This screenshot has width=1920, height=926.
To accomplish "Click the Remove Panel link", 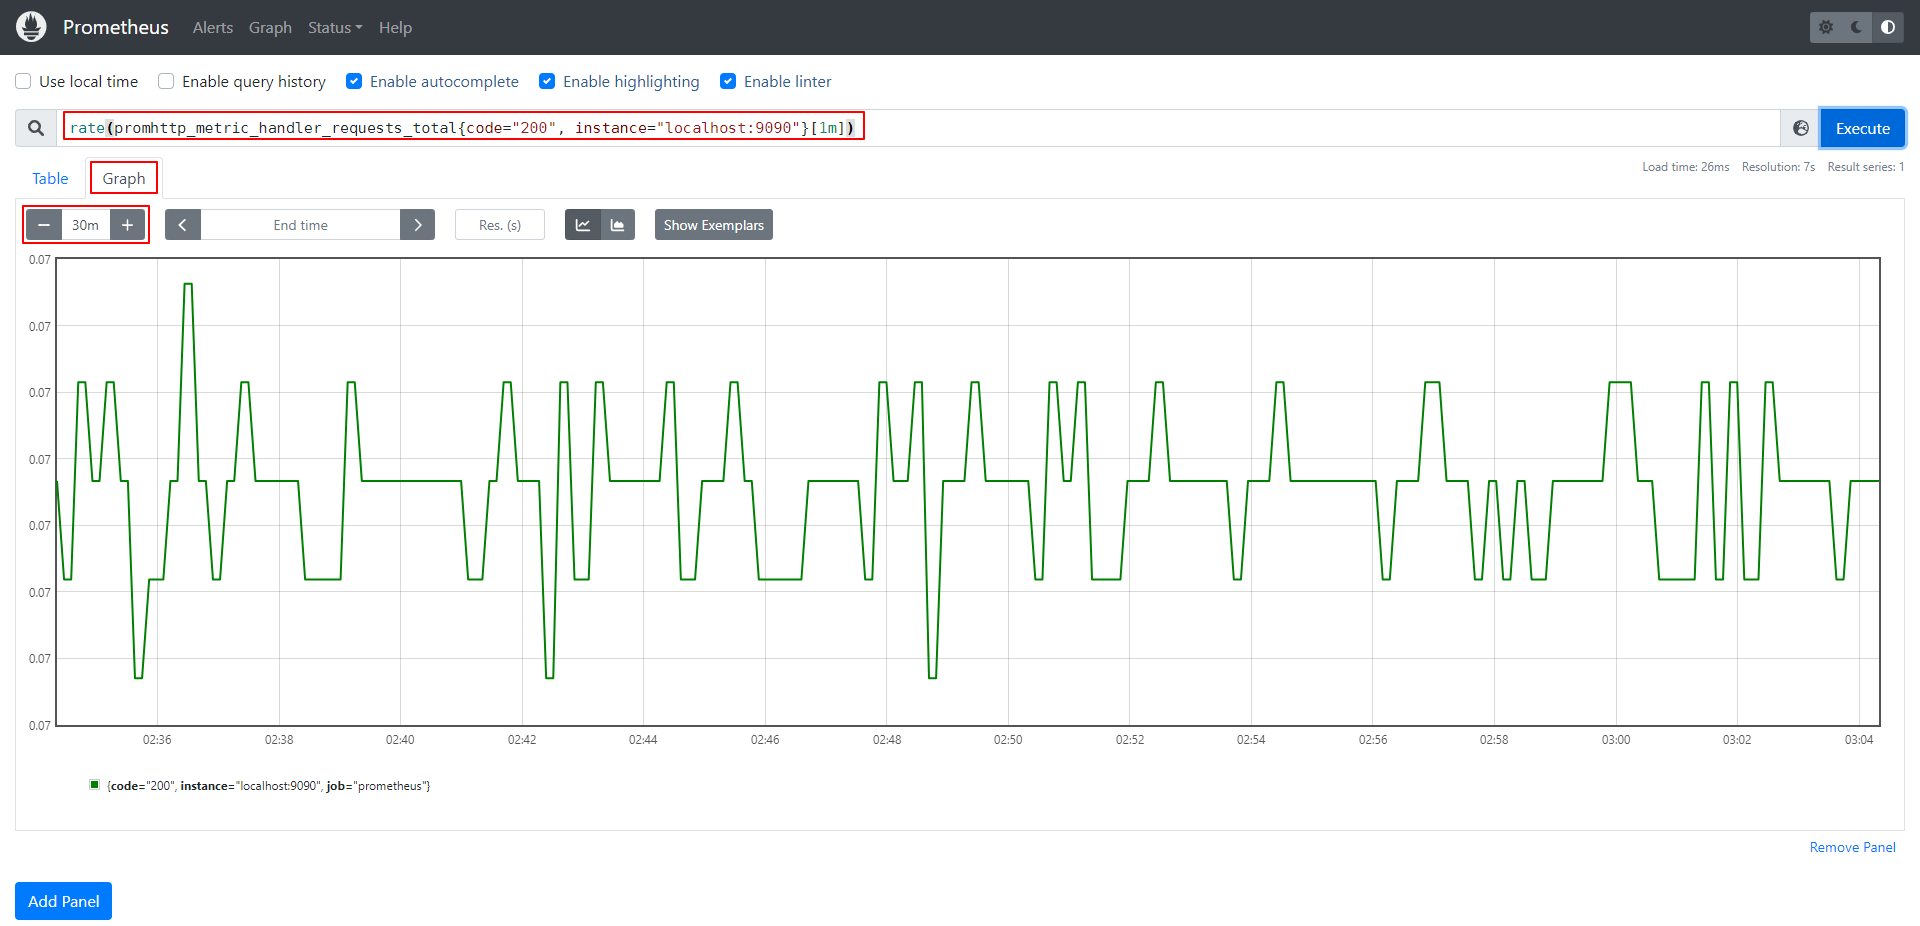I will (1852, 847).
